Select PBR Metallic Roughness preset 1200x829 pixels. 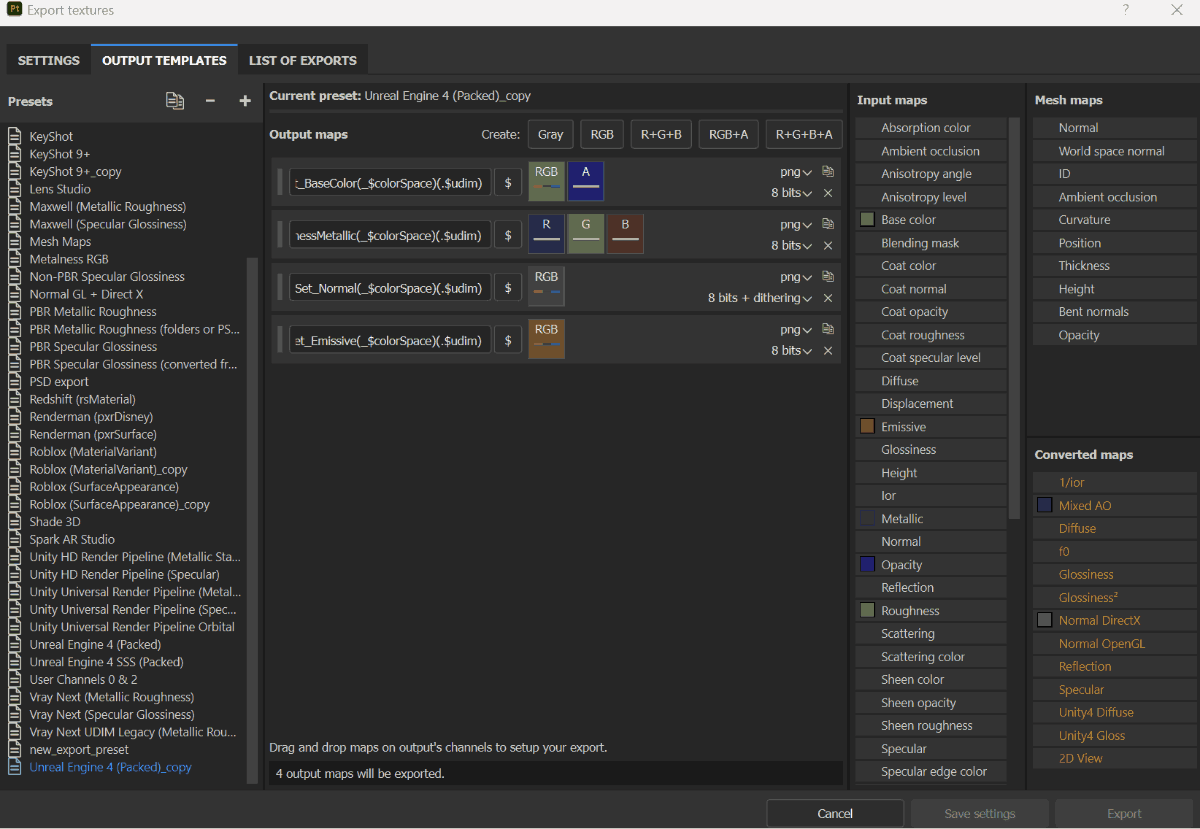93,312
